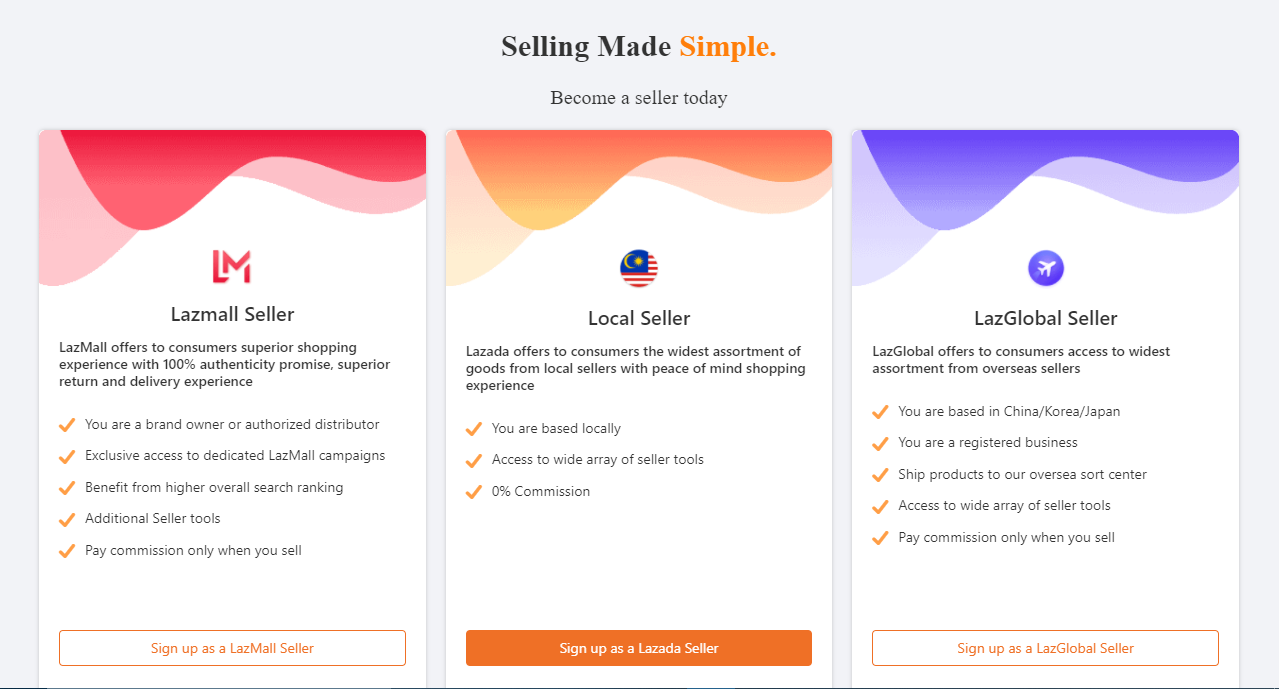Click the red wave banner on LazMall card
This screenshot has width=1279, height=689.
[x=232, y=180]
